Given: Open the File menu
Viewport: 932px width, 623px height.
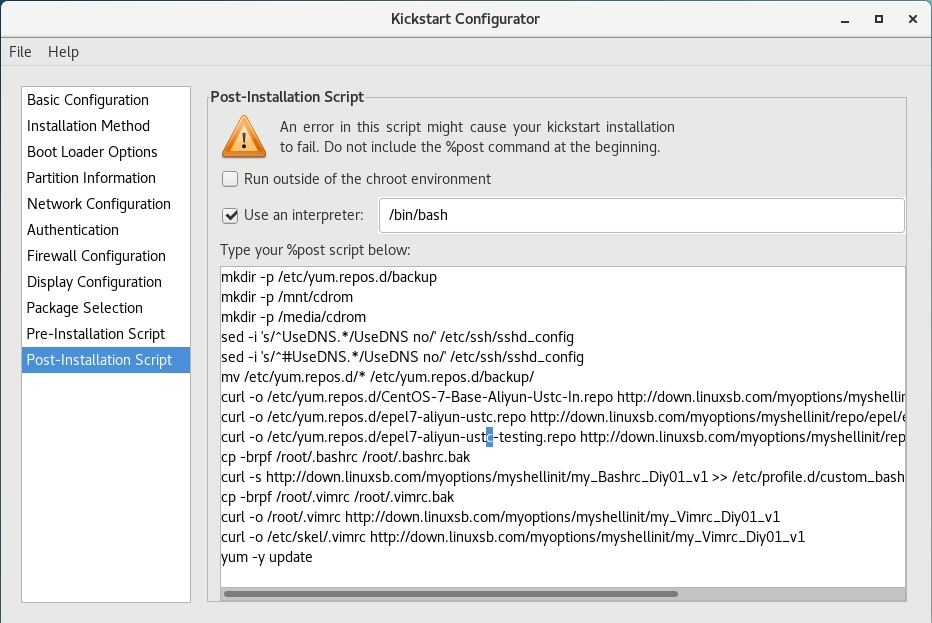Looking at the screenshot, I should (20, 52).
